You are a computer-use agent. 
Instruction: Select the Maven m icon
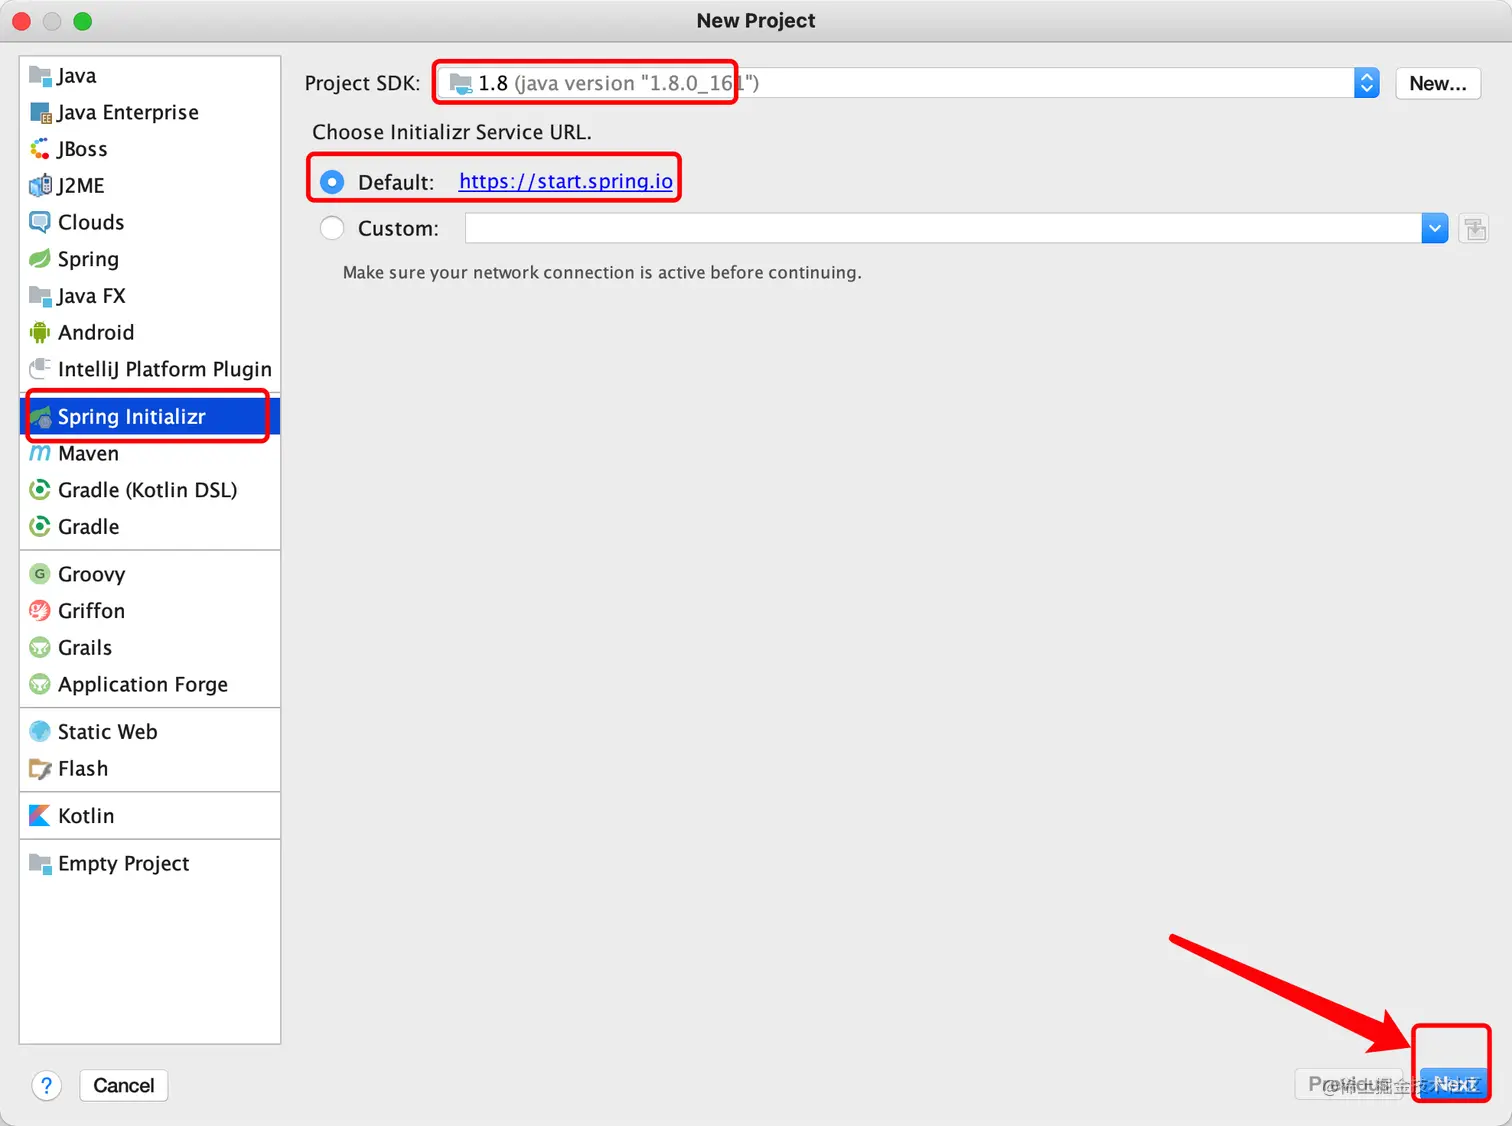click(40, 453)
